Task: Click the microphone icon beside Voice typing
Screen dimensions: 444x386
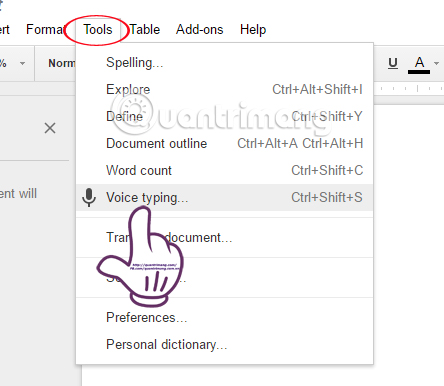Action: [89, 197]
